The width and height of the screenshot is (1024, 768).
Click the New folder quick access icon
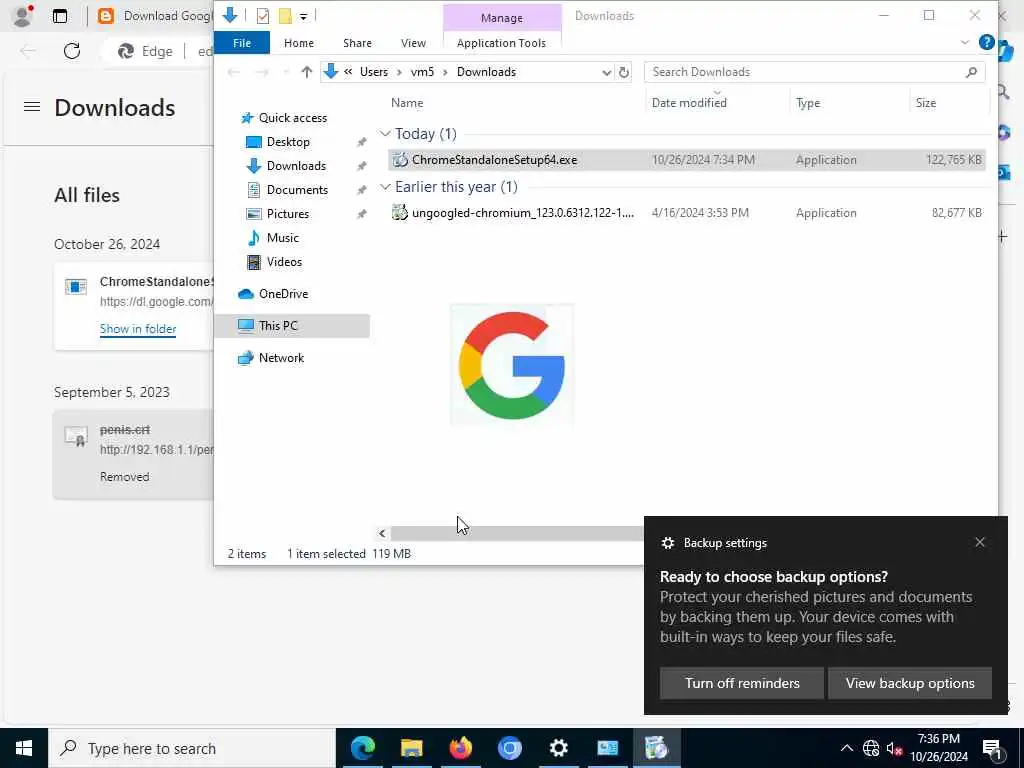285,16
